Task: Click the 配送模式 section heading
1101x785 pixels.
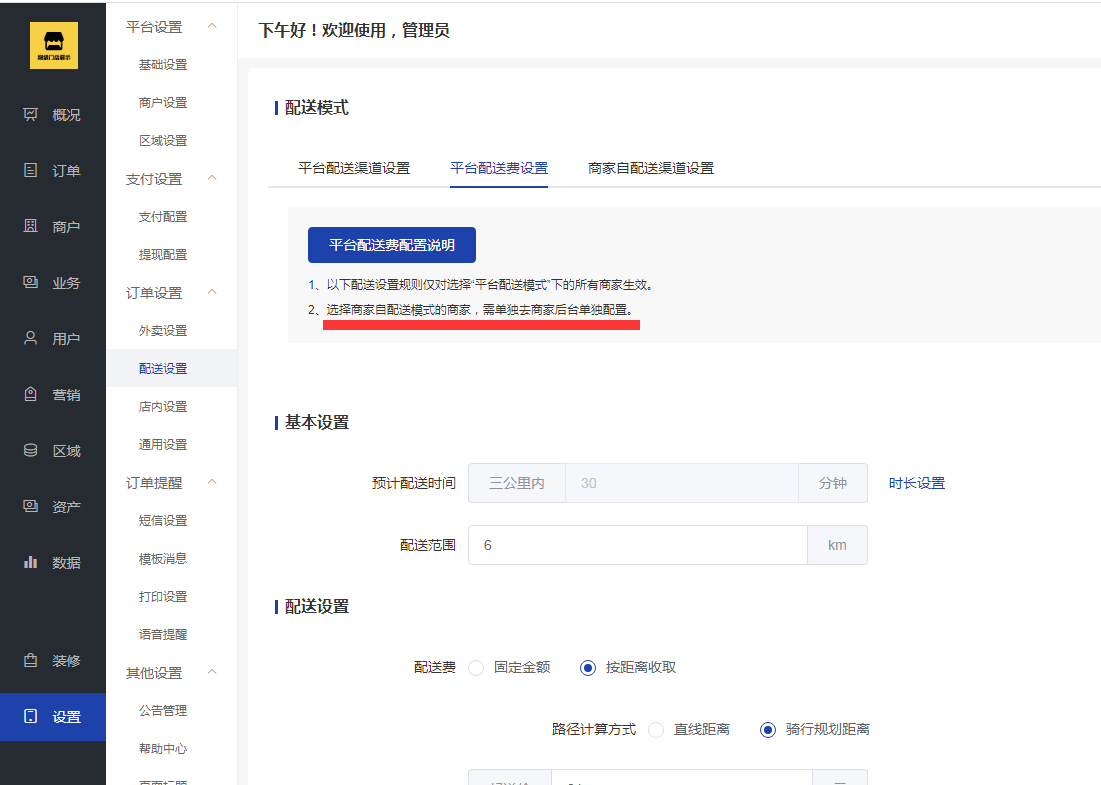Action: tap(317, 108)
